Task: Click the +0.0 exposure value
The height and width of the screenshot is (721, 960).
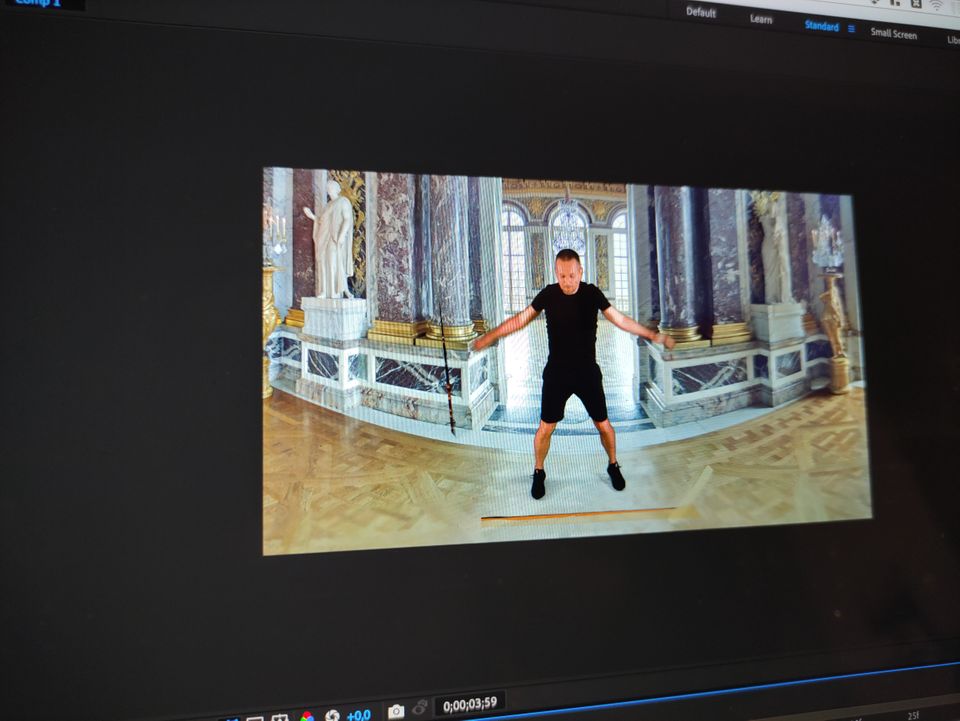Action: click(359, 715)
